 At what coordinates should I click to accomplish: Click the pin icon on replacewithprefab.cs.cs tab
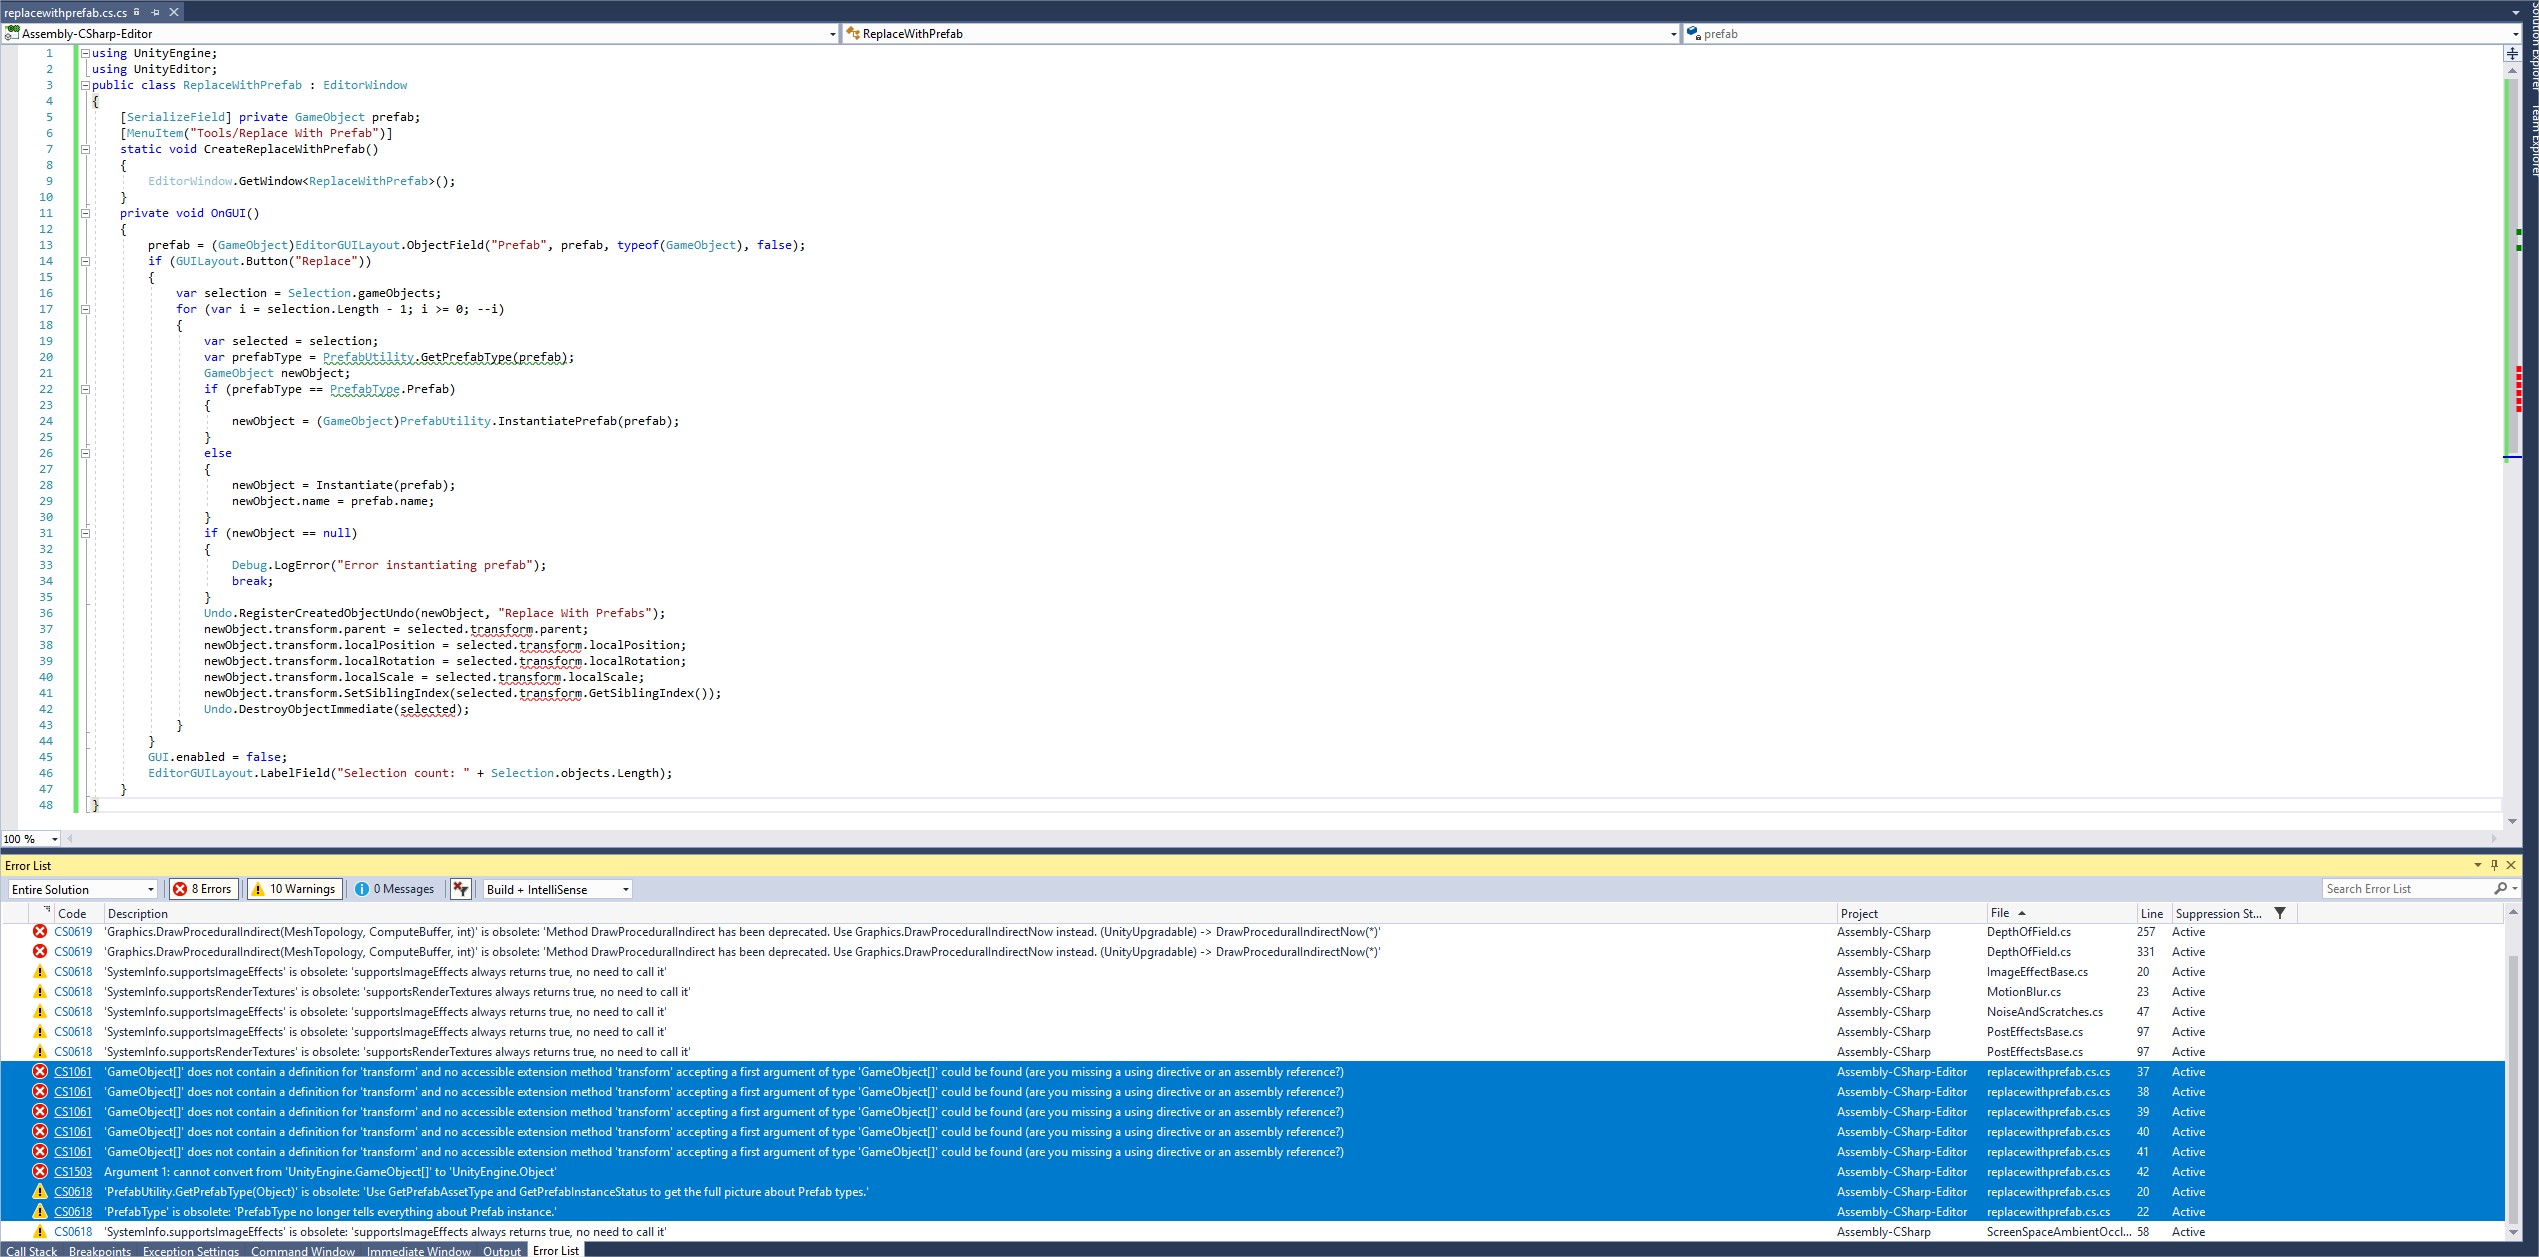pos(155,12)
